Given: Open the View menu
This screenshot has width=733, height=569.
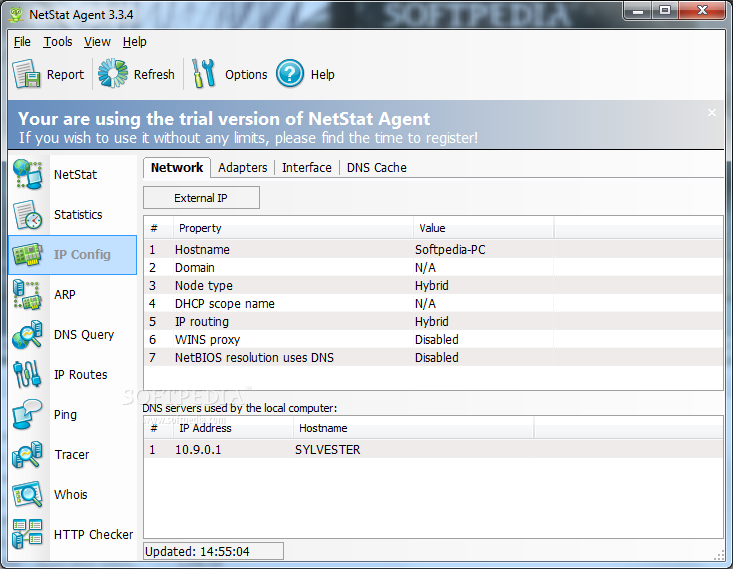Looking at the screenshot, I should pyautogui.click(x=97, y=42).
